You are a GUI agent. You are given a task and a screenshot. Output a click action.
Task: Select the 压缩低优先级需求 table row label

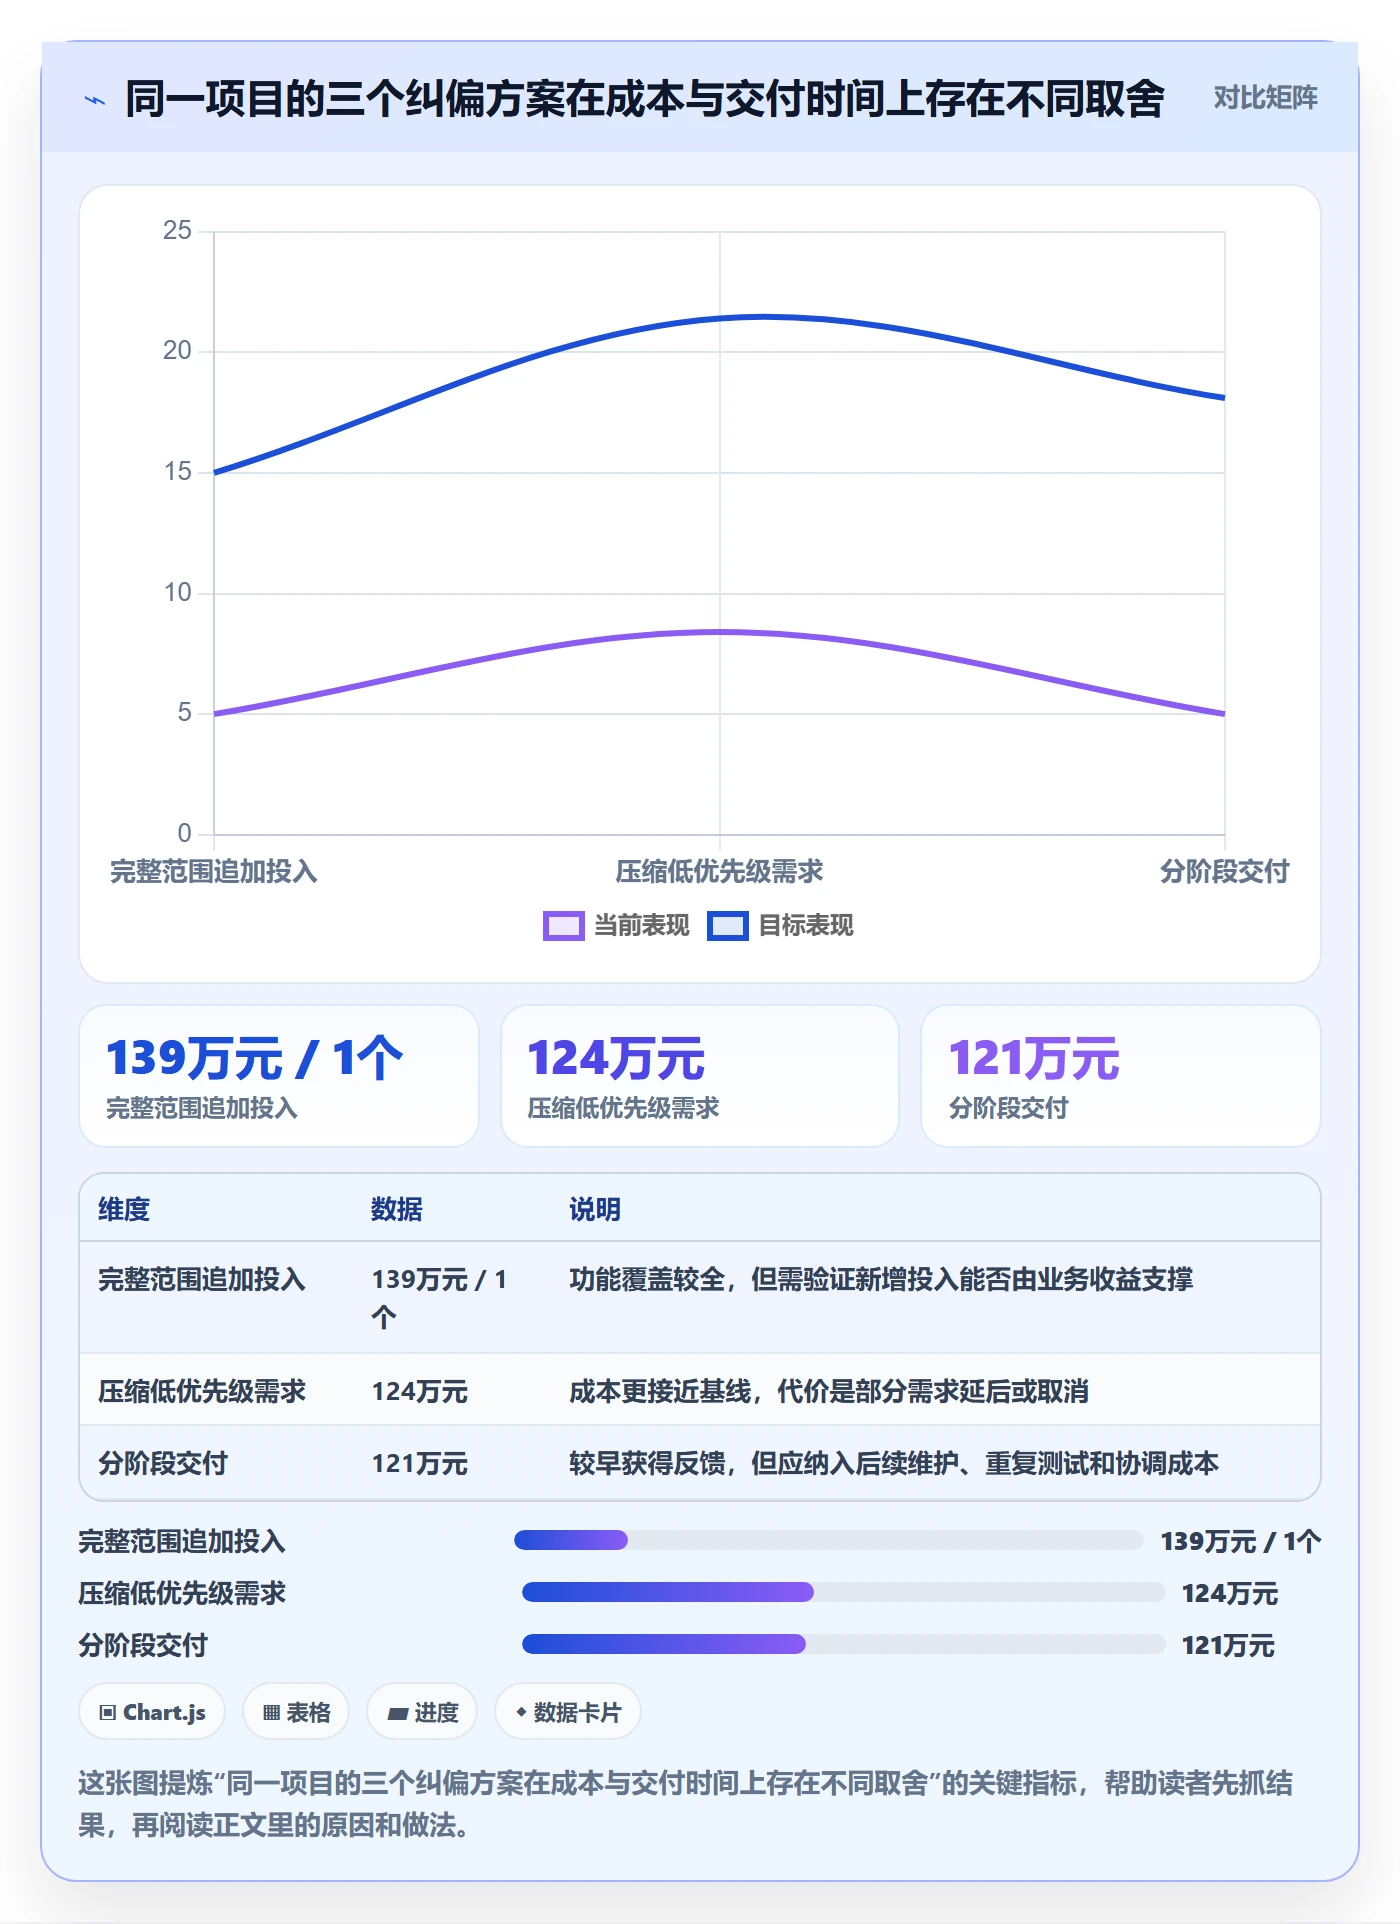coord(202,1391)
